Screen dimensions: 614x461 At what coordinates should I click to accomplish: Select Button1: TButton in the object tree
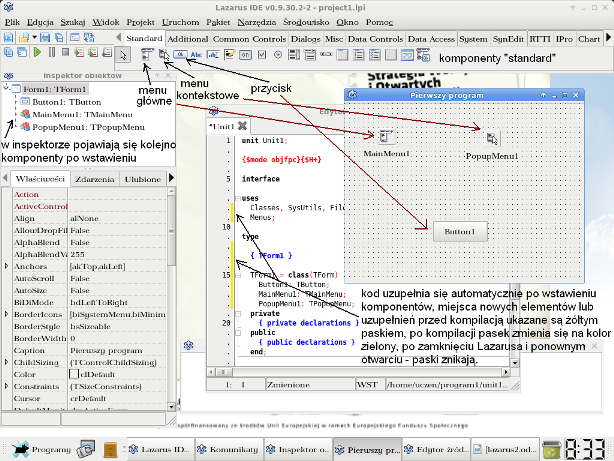click(x=67, y=102)
